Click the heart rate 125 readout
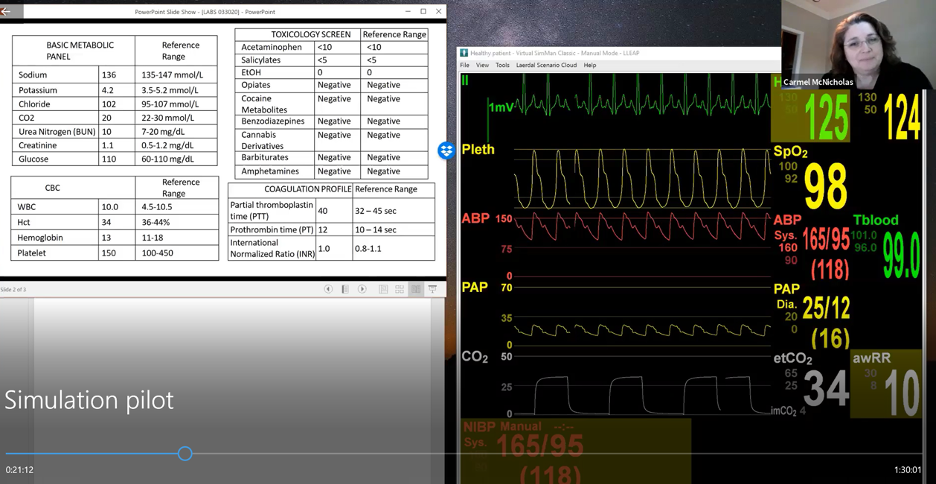 coord(826,117)
